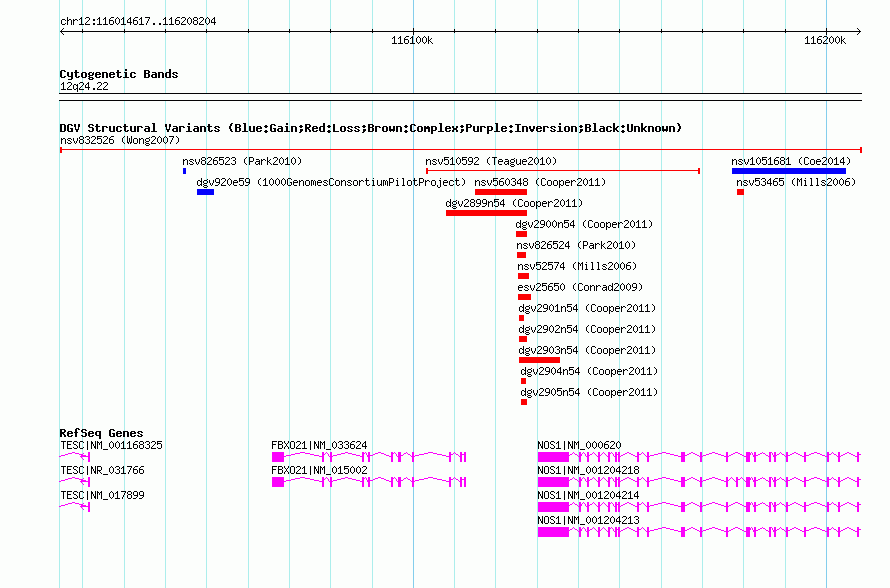Click the 12q24.22 band label

[84, 86]
